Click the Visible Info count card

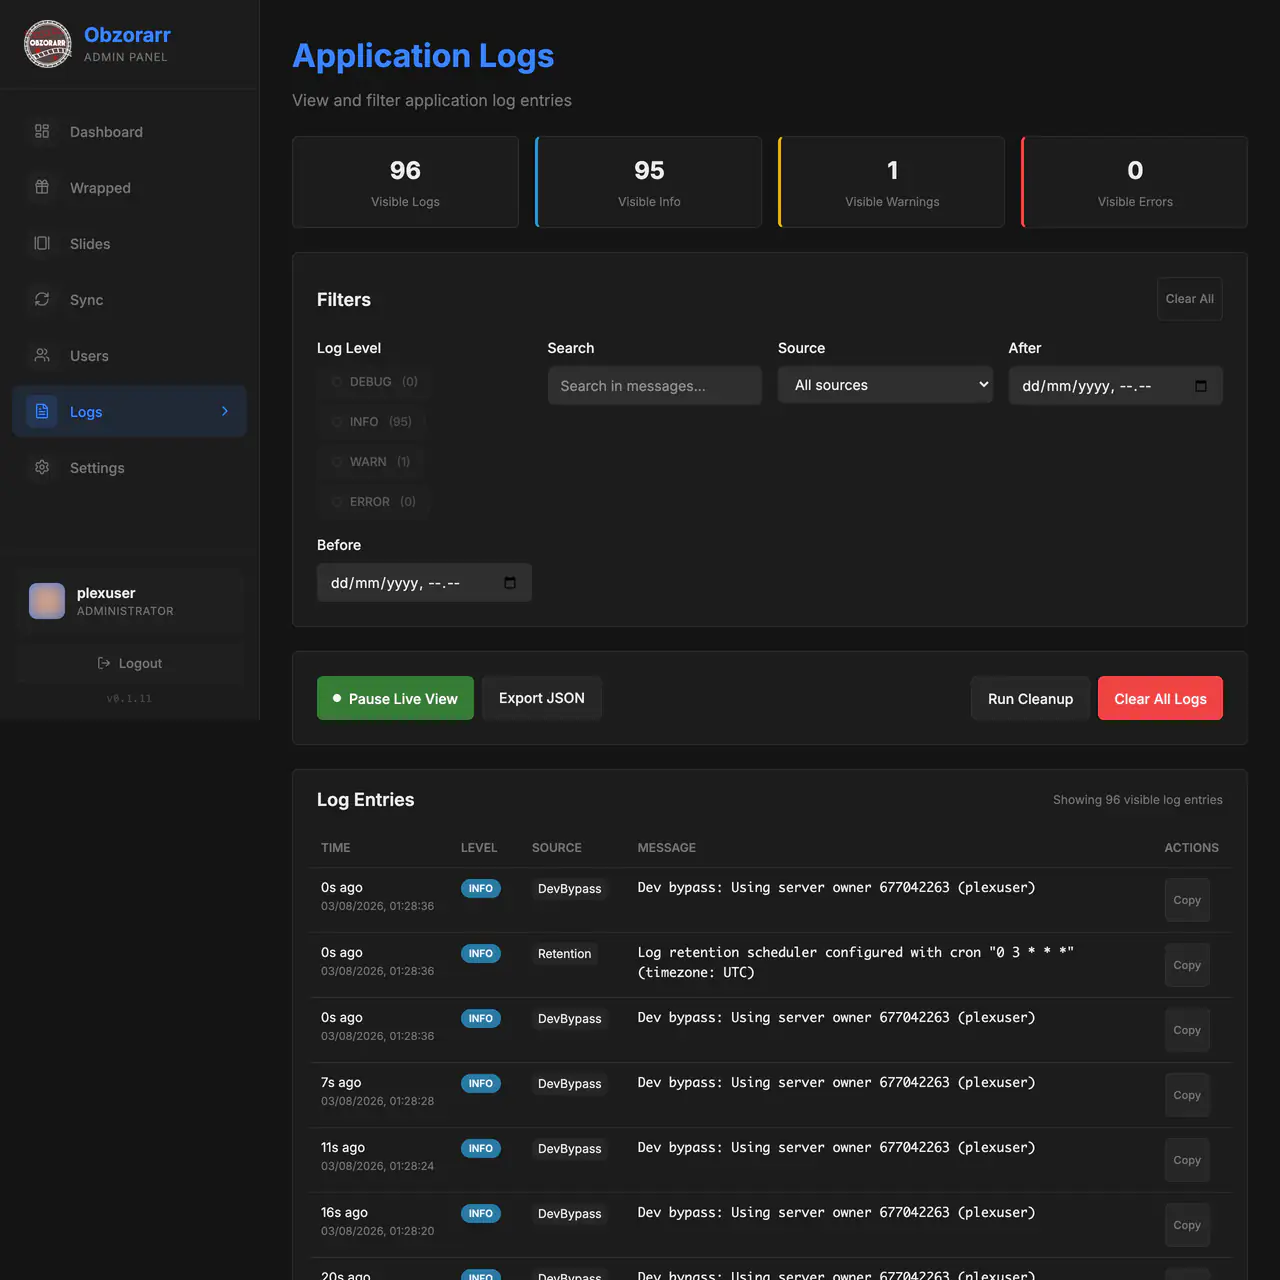pos(649,182)
